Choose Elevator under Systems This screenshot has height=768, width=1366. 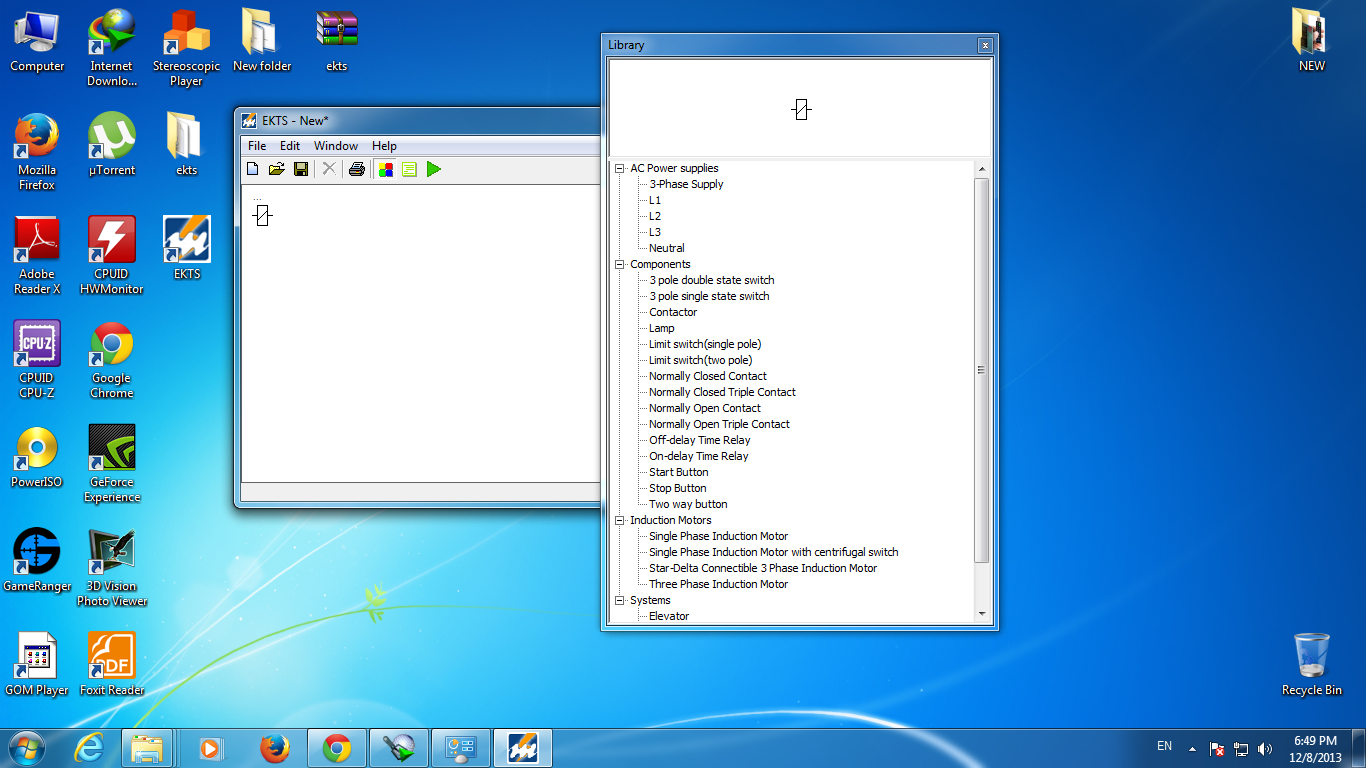[669, 616]
